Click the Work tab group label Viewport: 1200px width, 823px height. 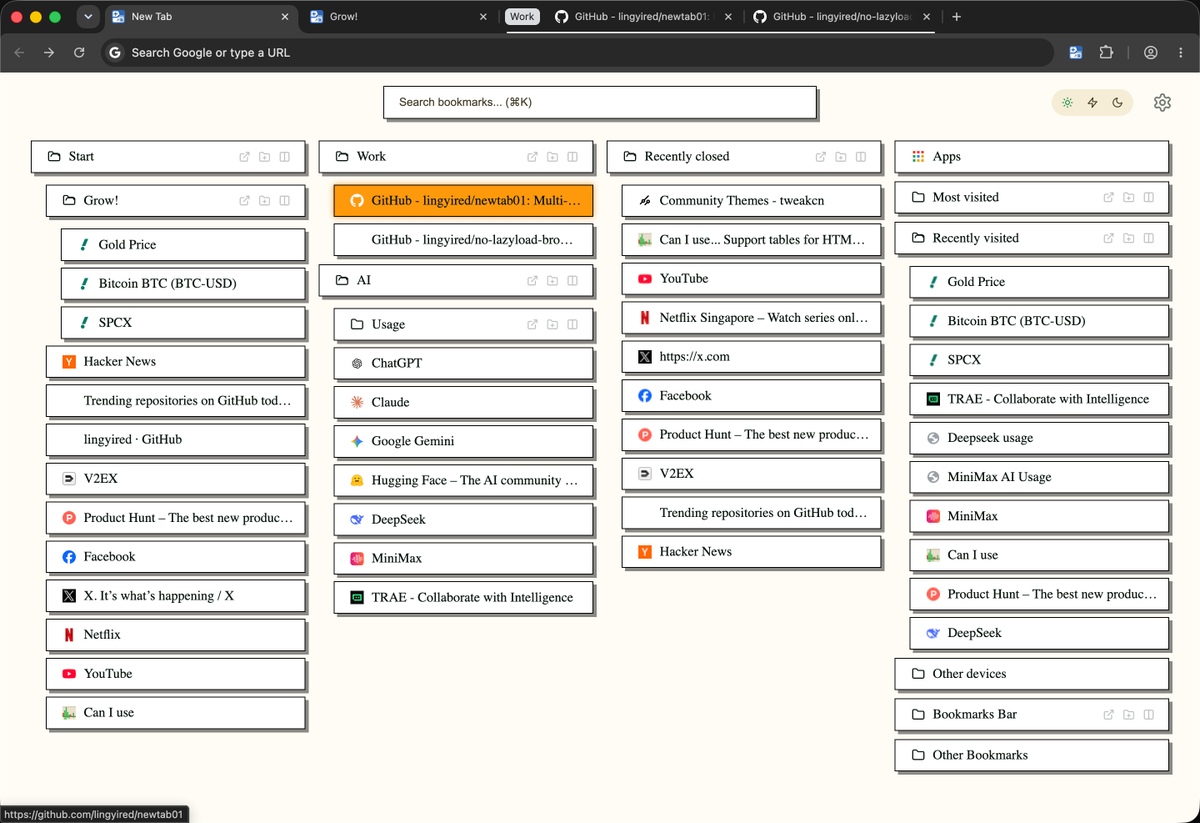tap(522, 17)
